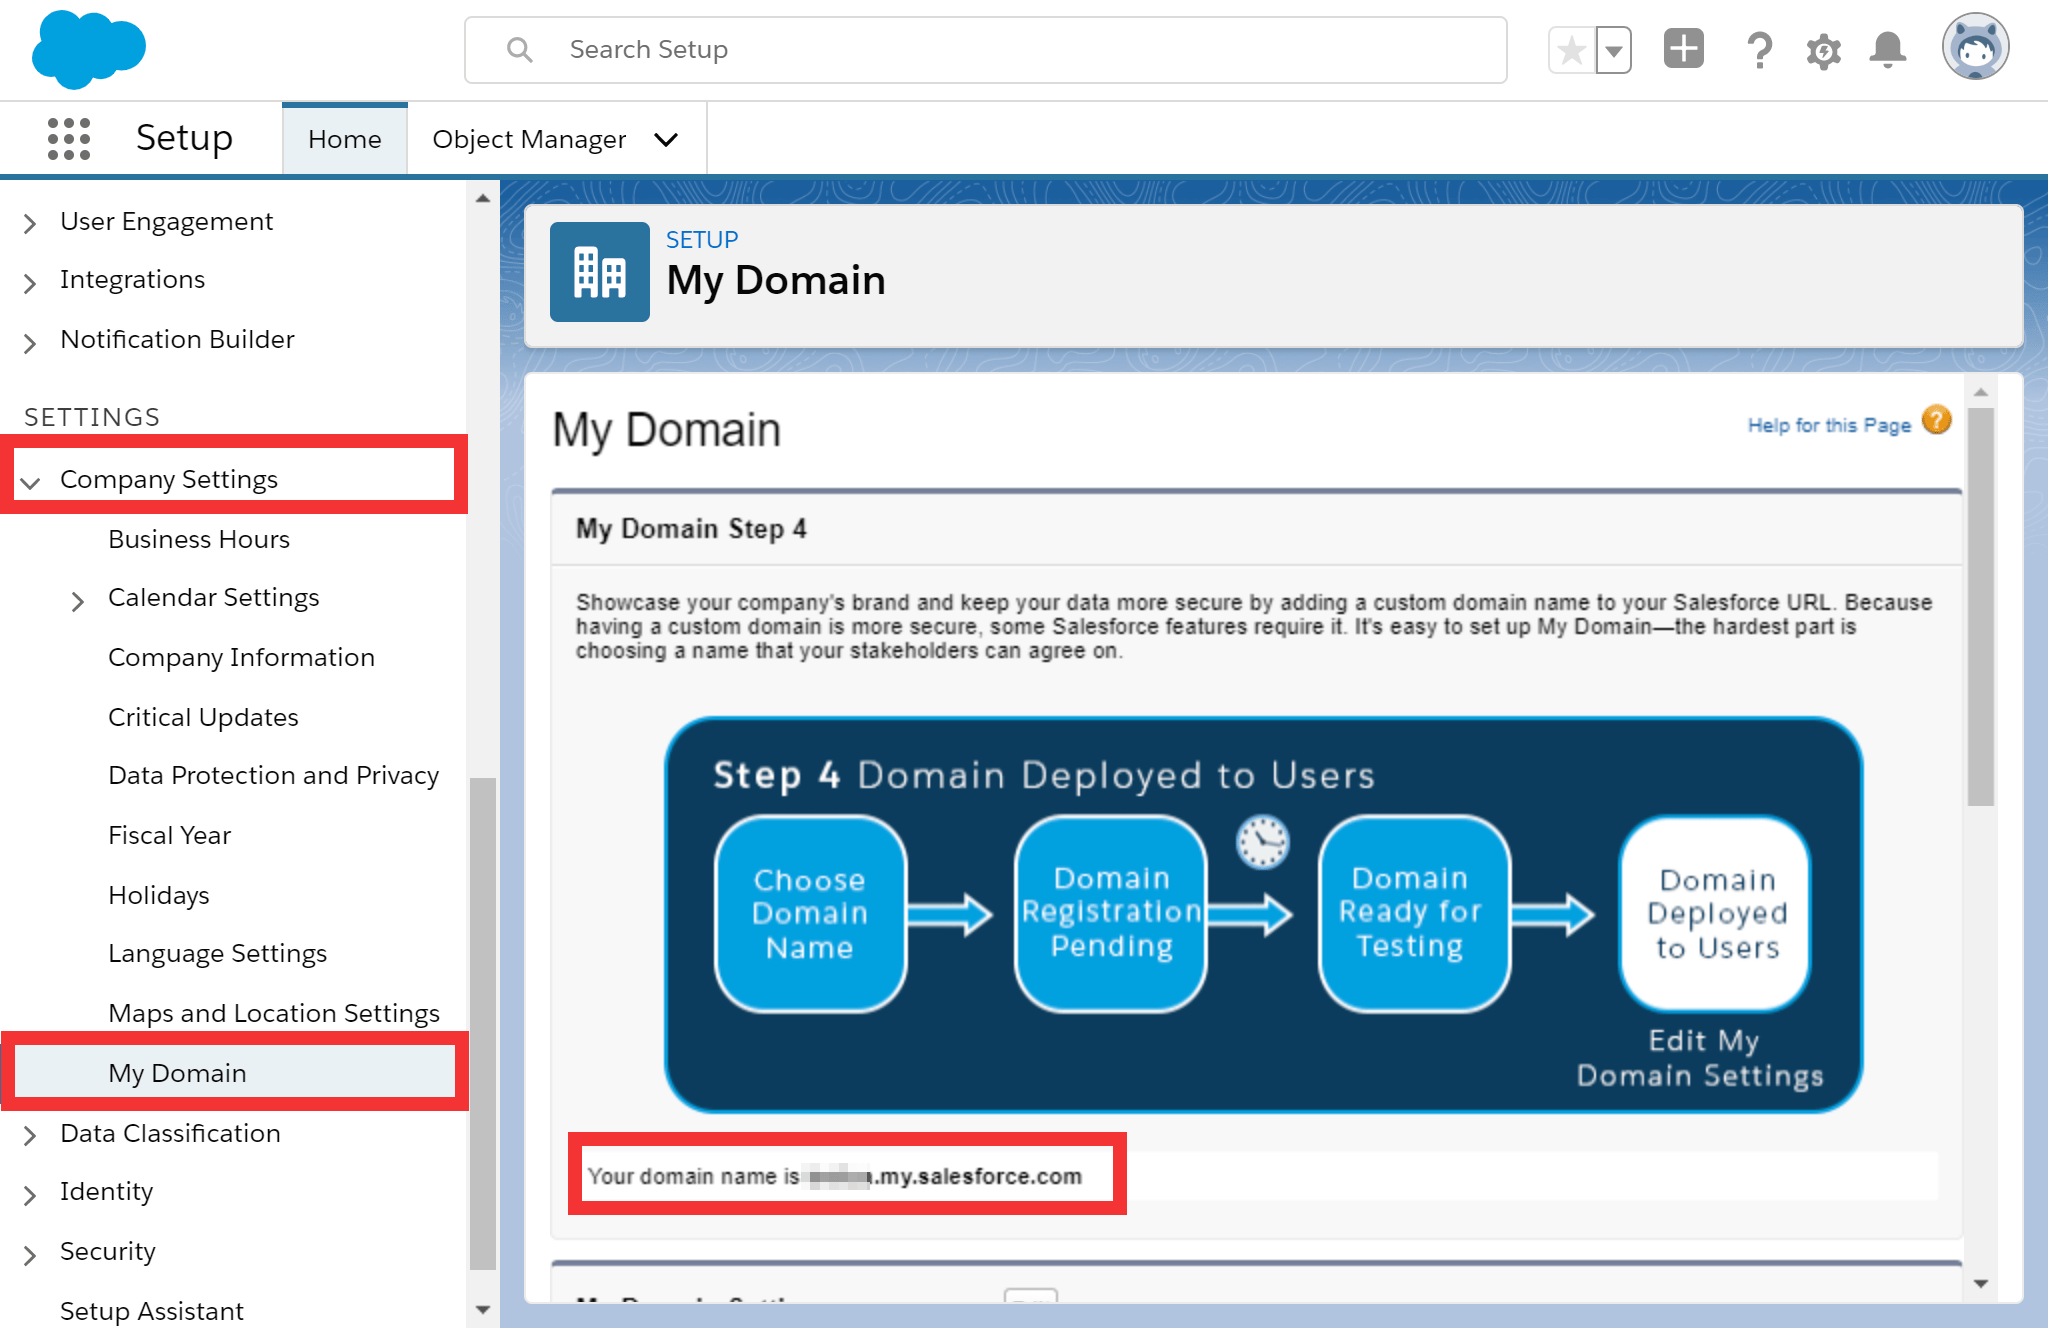The image size is (2048, 1328).
Task: Click Help for this Page link
Action: [x=1829, y=425]
